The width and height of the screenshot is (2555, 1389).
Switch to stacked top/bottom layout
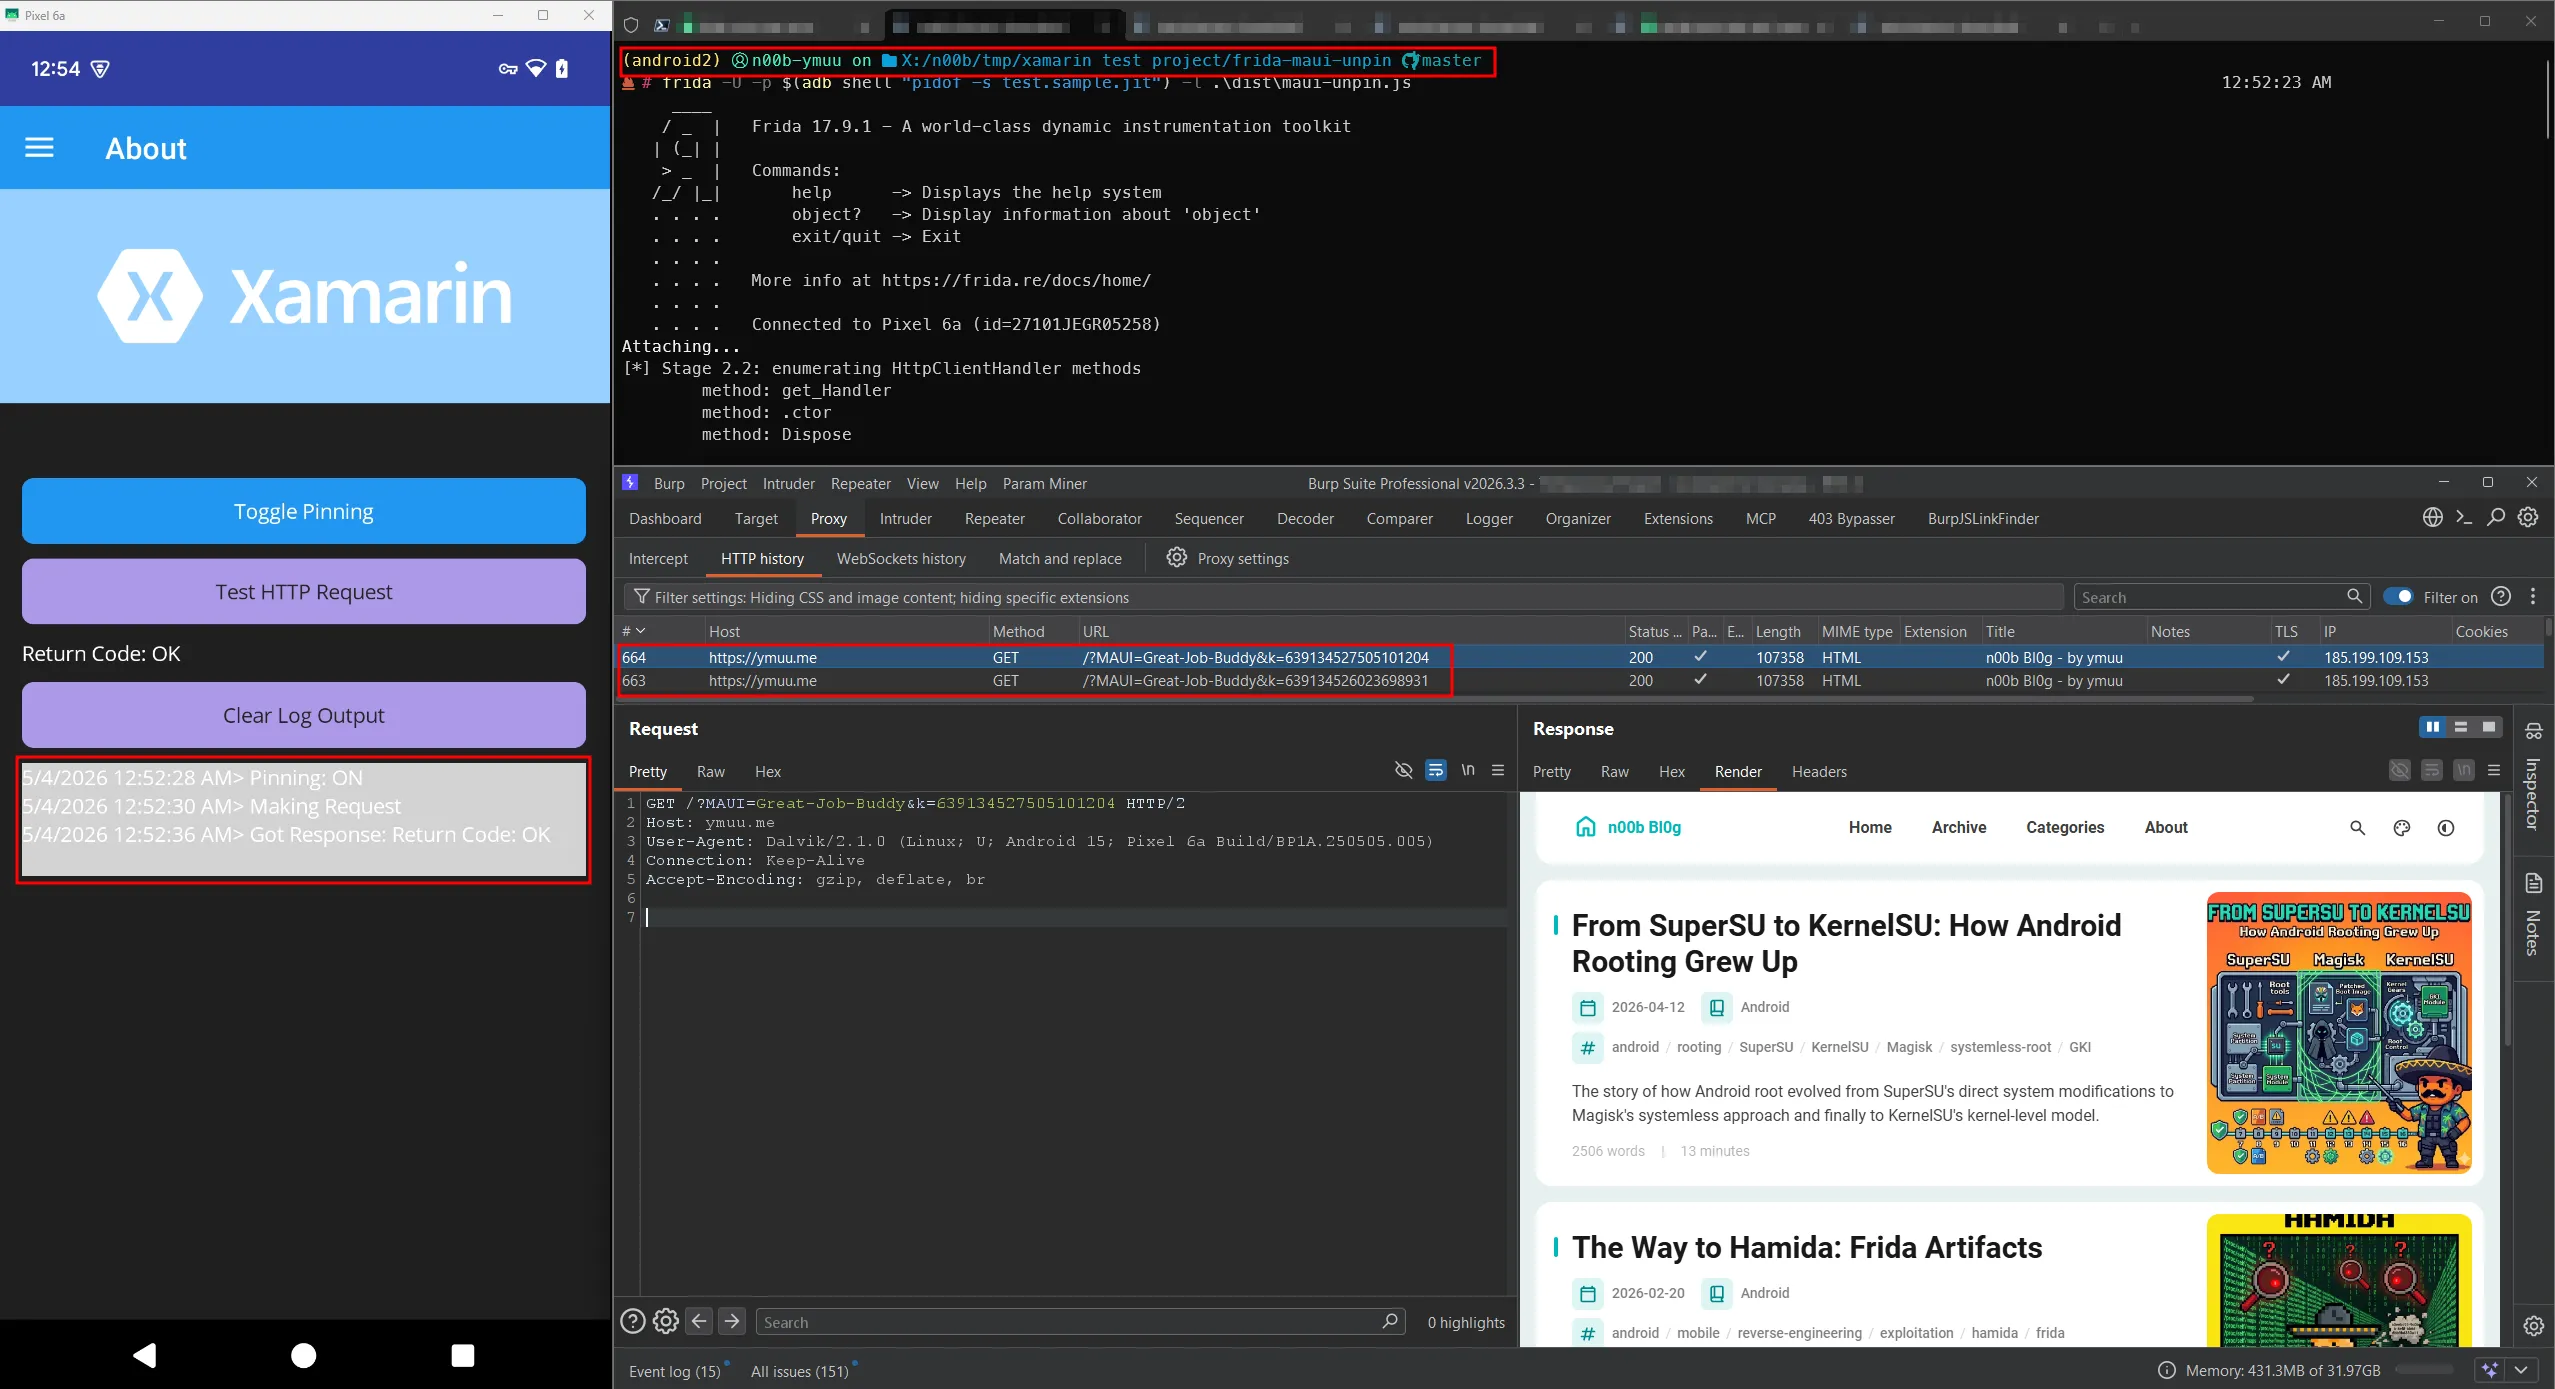pos(2461,727)
